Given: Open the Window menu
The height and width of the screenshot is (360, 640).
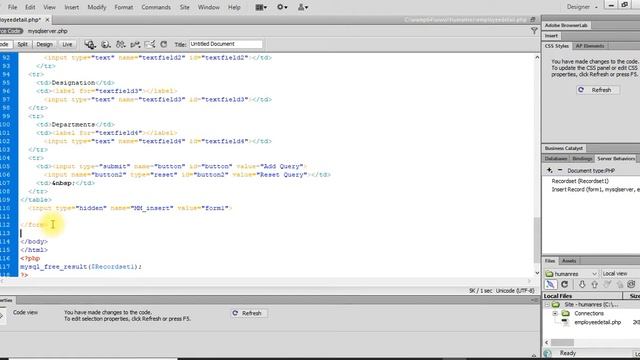Looking at the screenshot, I should [209, 7].
